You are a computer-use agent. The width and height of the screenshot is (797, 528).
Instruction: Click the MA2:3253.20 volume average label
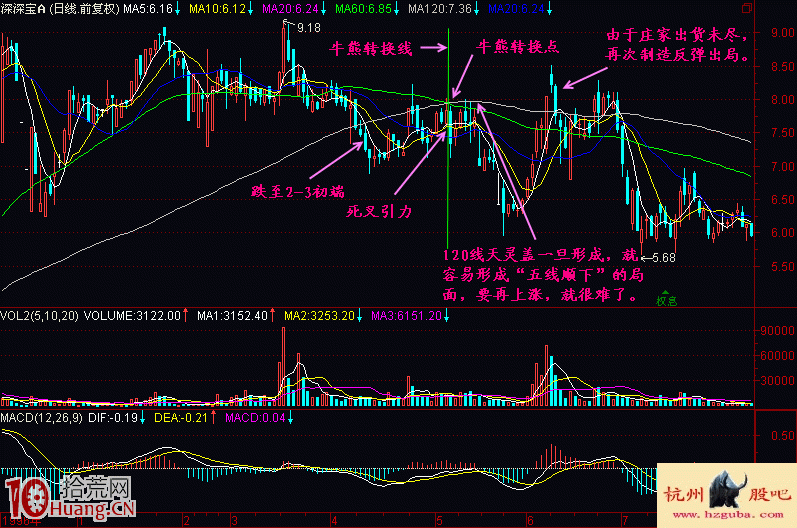point(319,316)
